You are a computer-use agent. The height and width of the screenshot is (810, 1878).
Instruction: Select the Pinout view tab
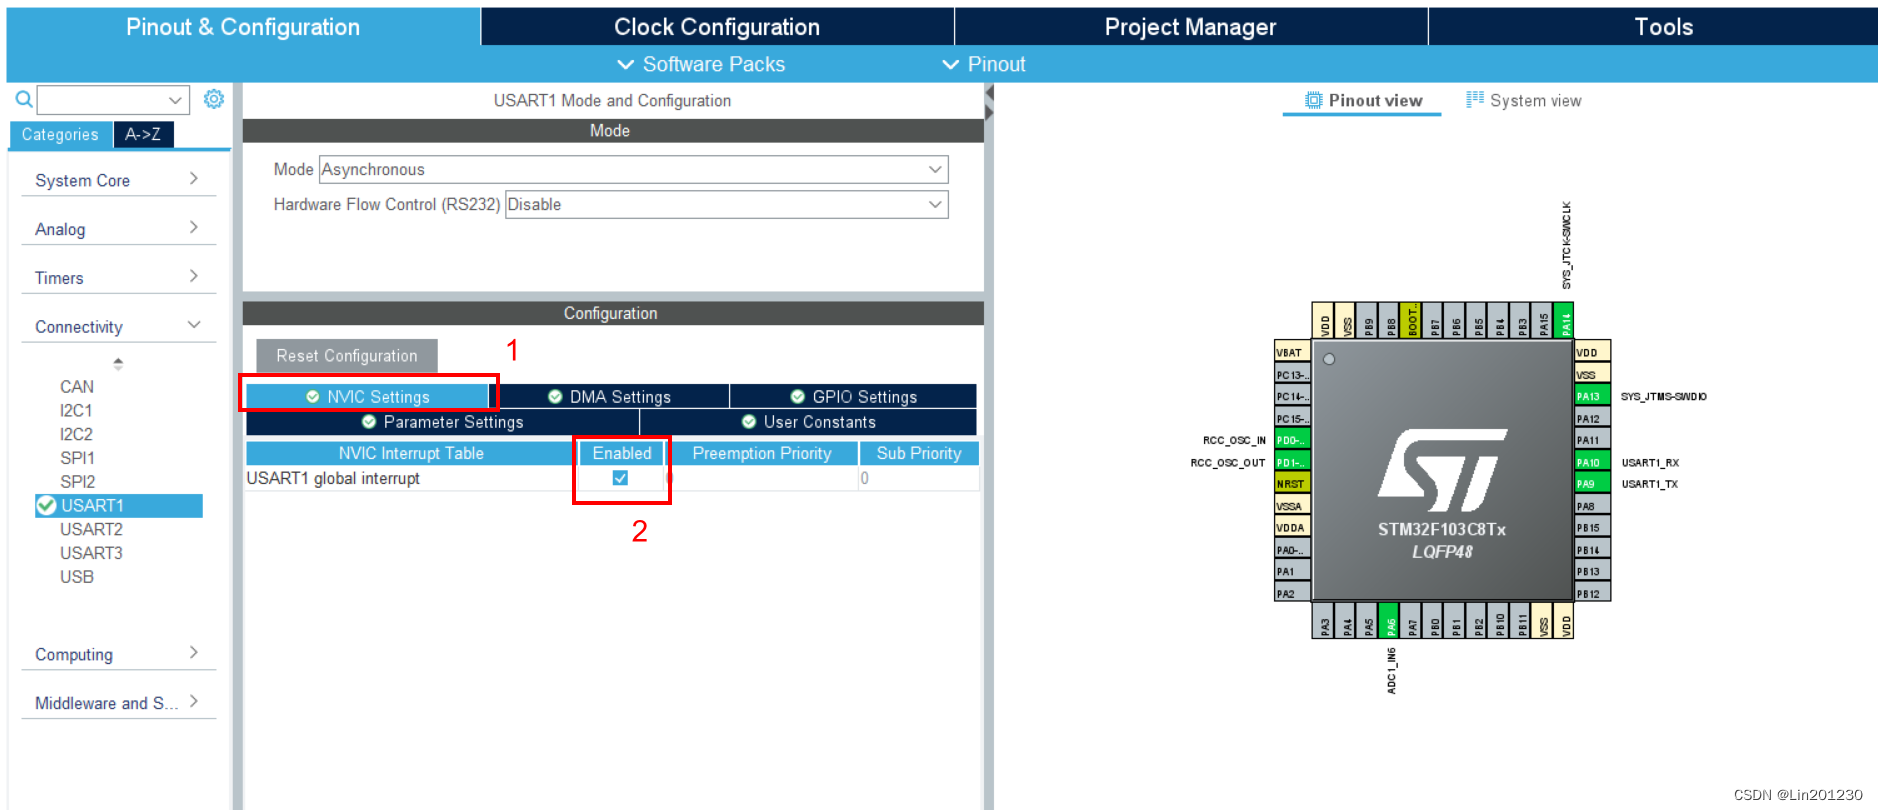point(1363,100)
